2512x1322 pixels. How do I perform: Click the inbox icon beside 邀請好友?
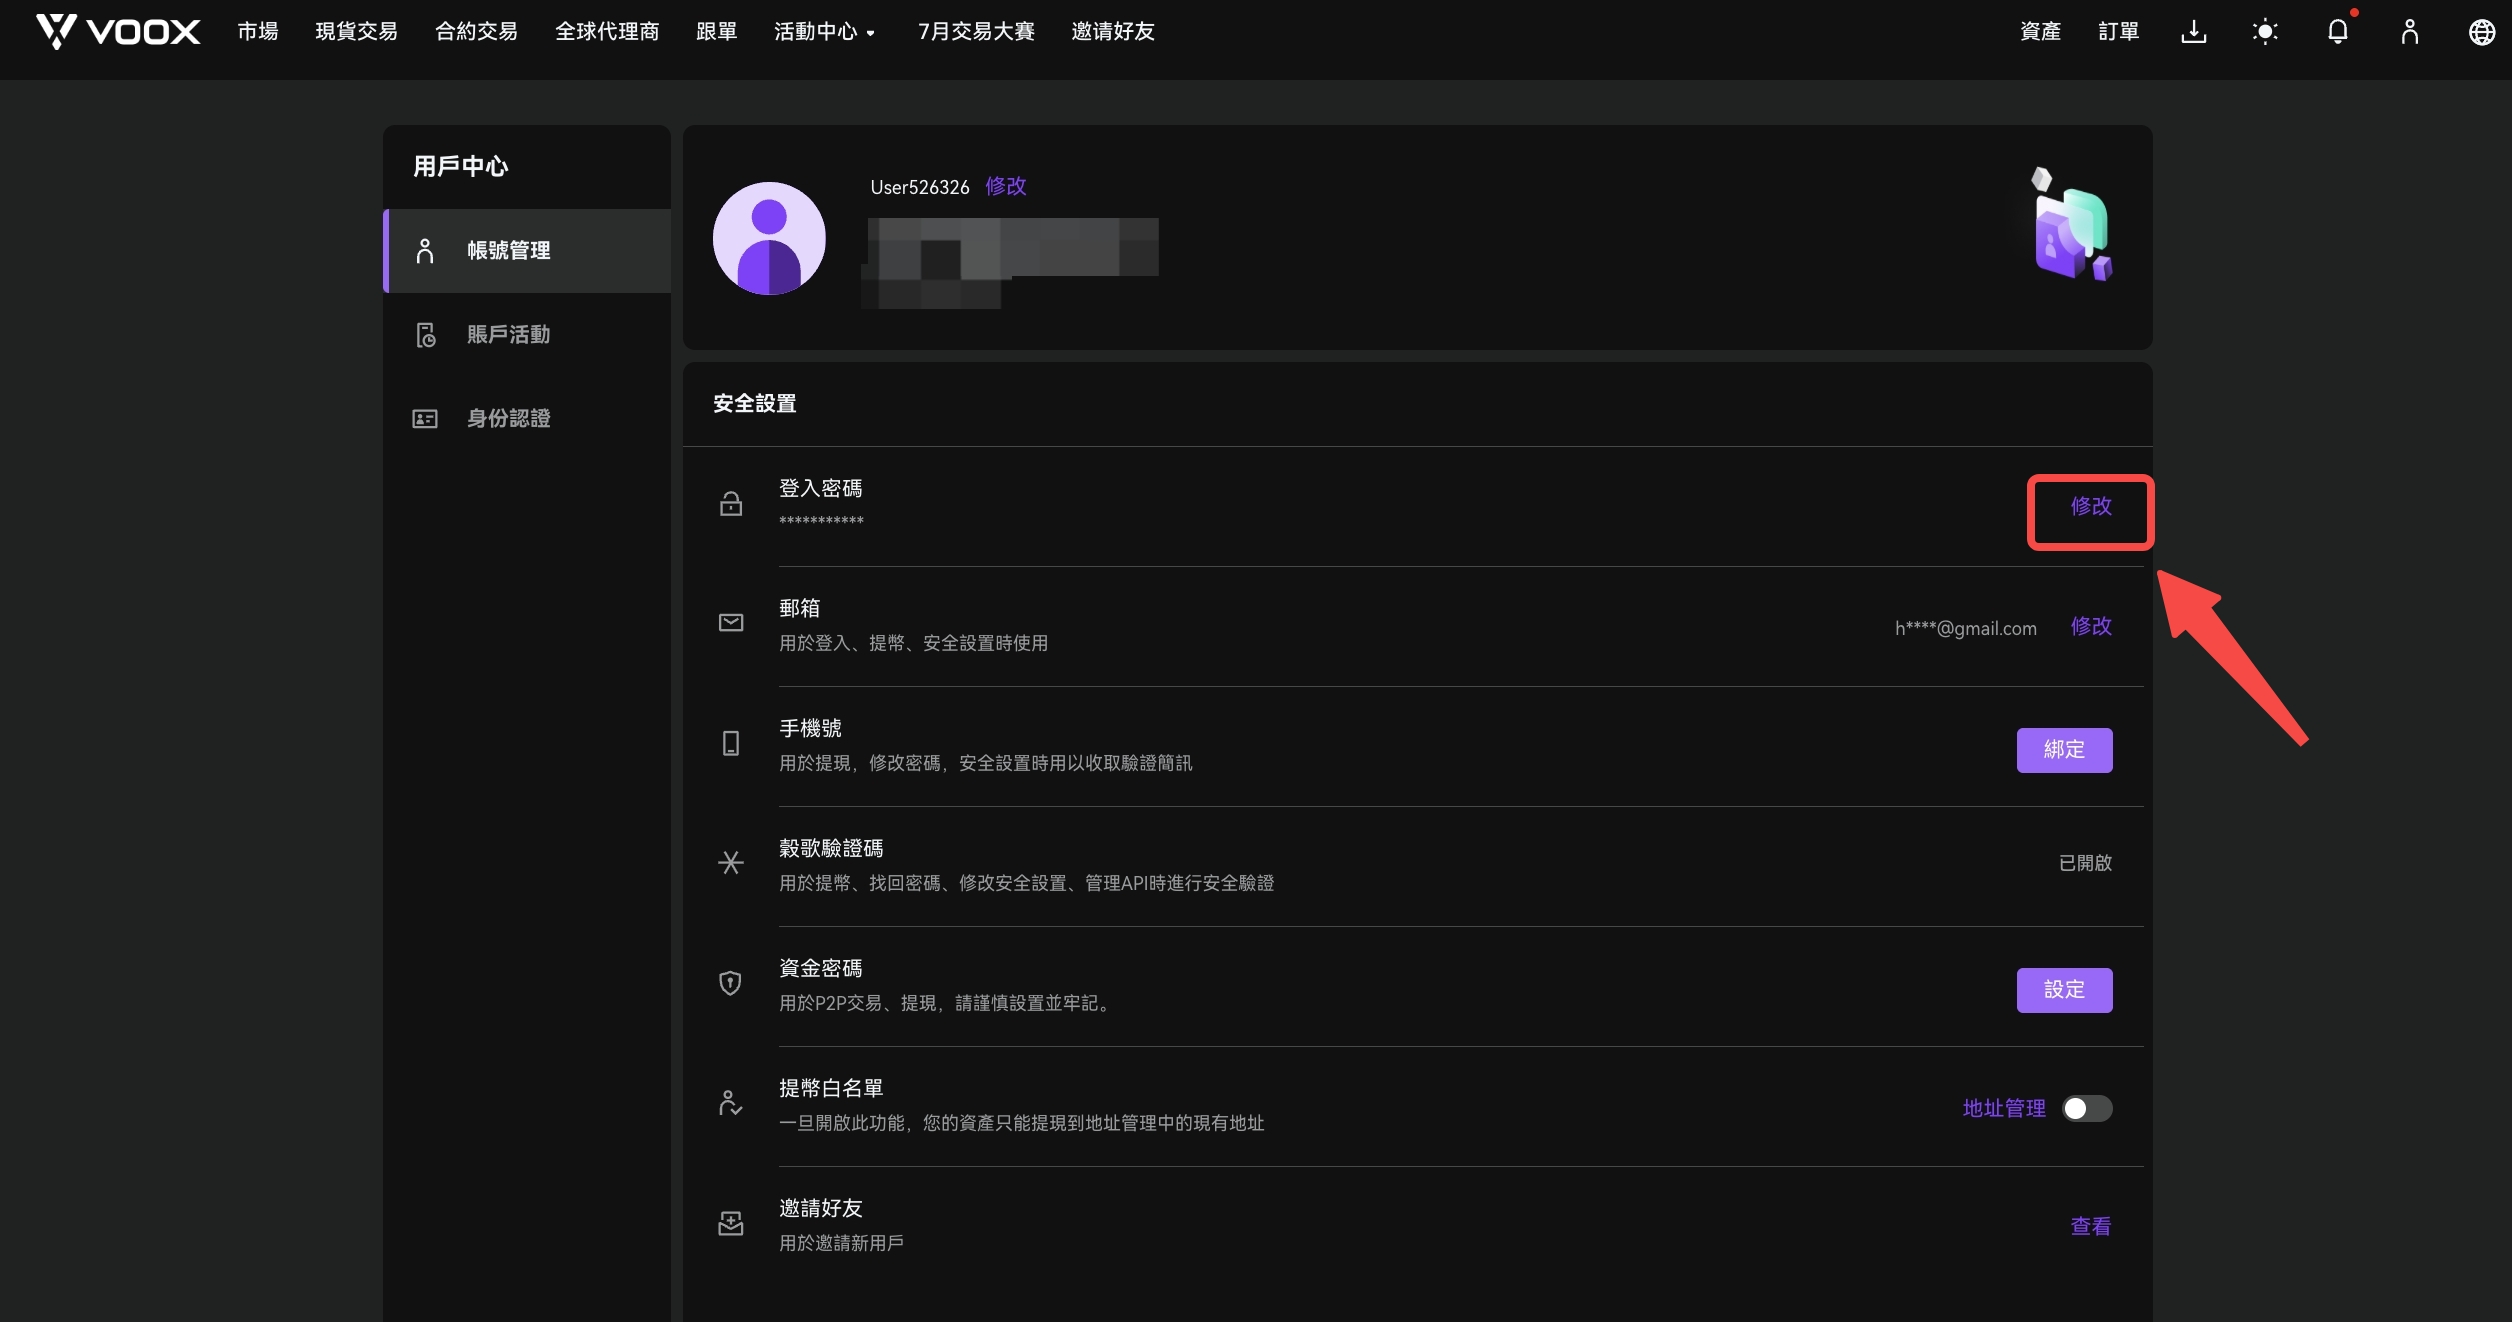pyautogui.click(x=731, y=1223)
